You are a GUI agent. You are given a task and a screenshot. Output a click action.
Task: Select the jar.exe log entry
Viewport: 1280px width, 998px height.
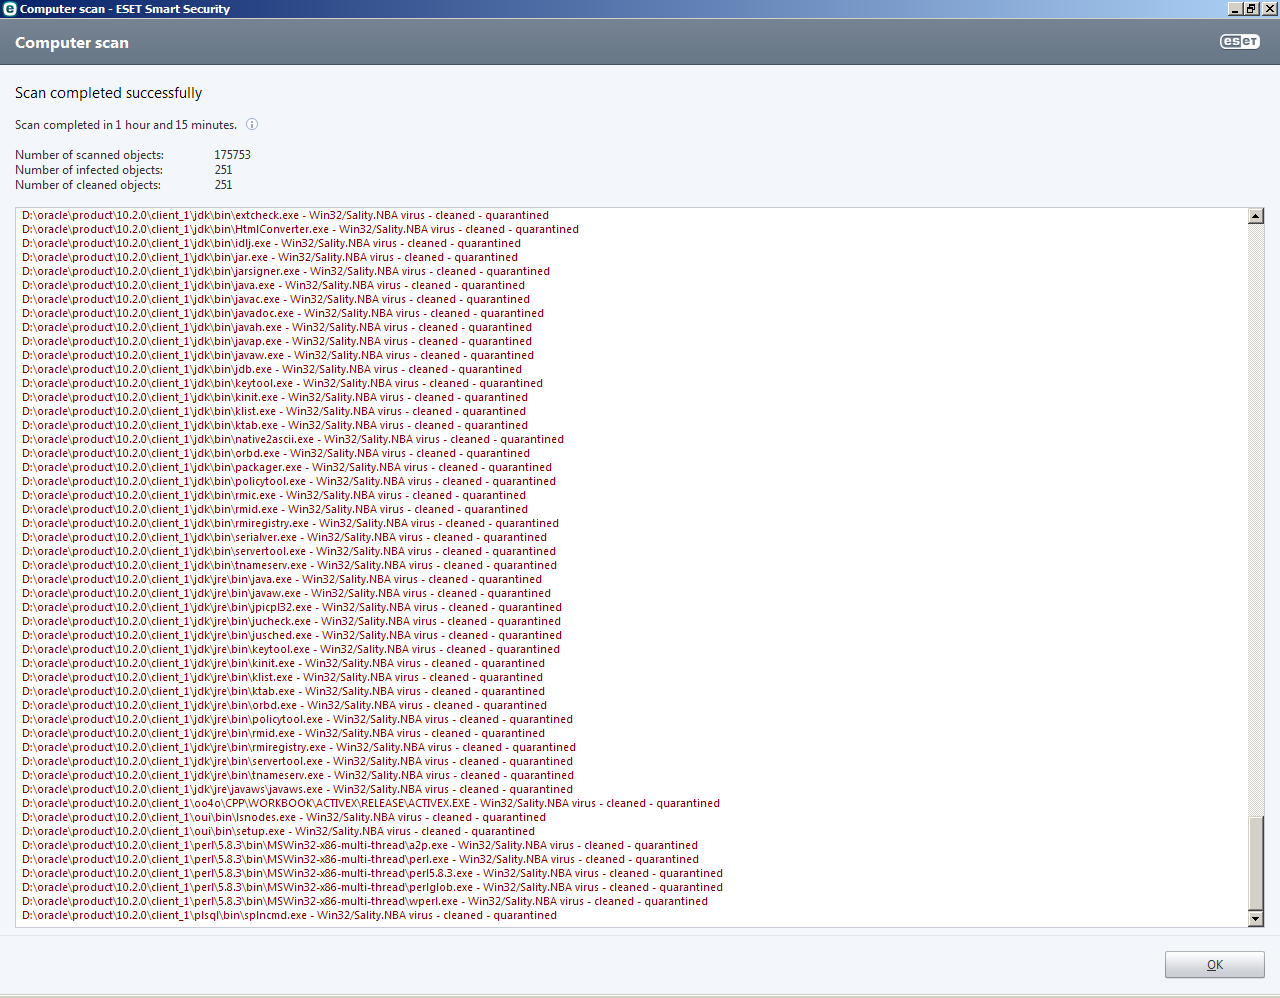click(x=270, y=257)
